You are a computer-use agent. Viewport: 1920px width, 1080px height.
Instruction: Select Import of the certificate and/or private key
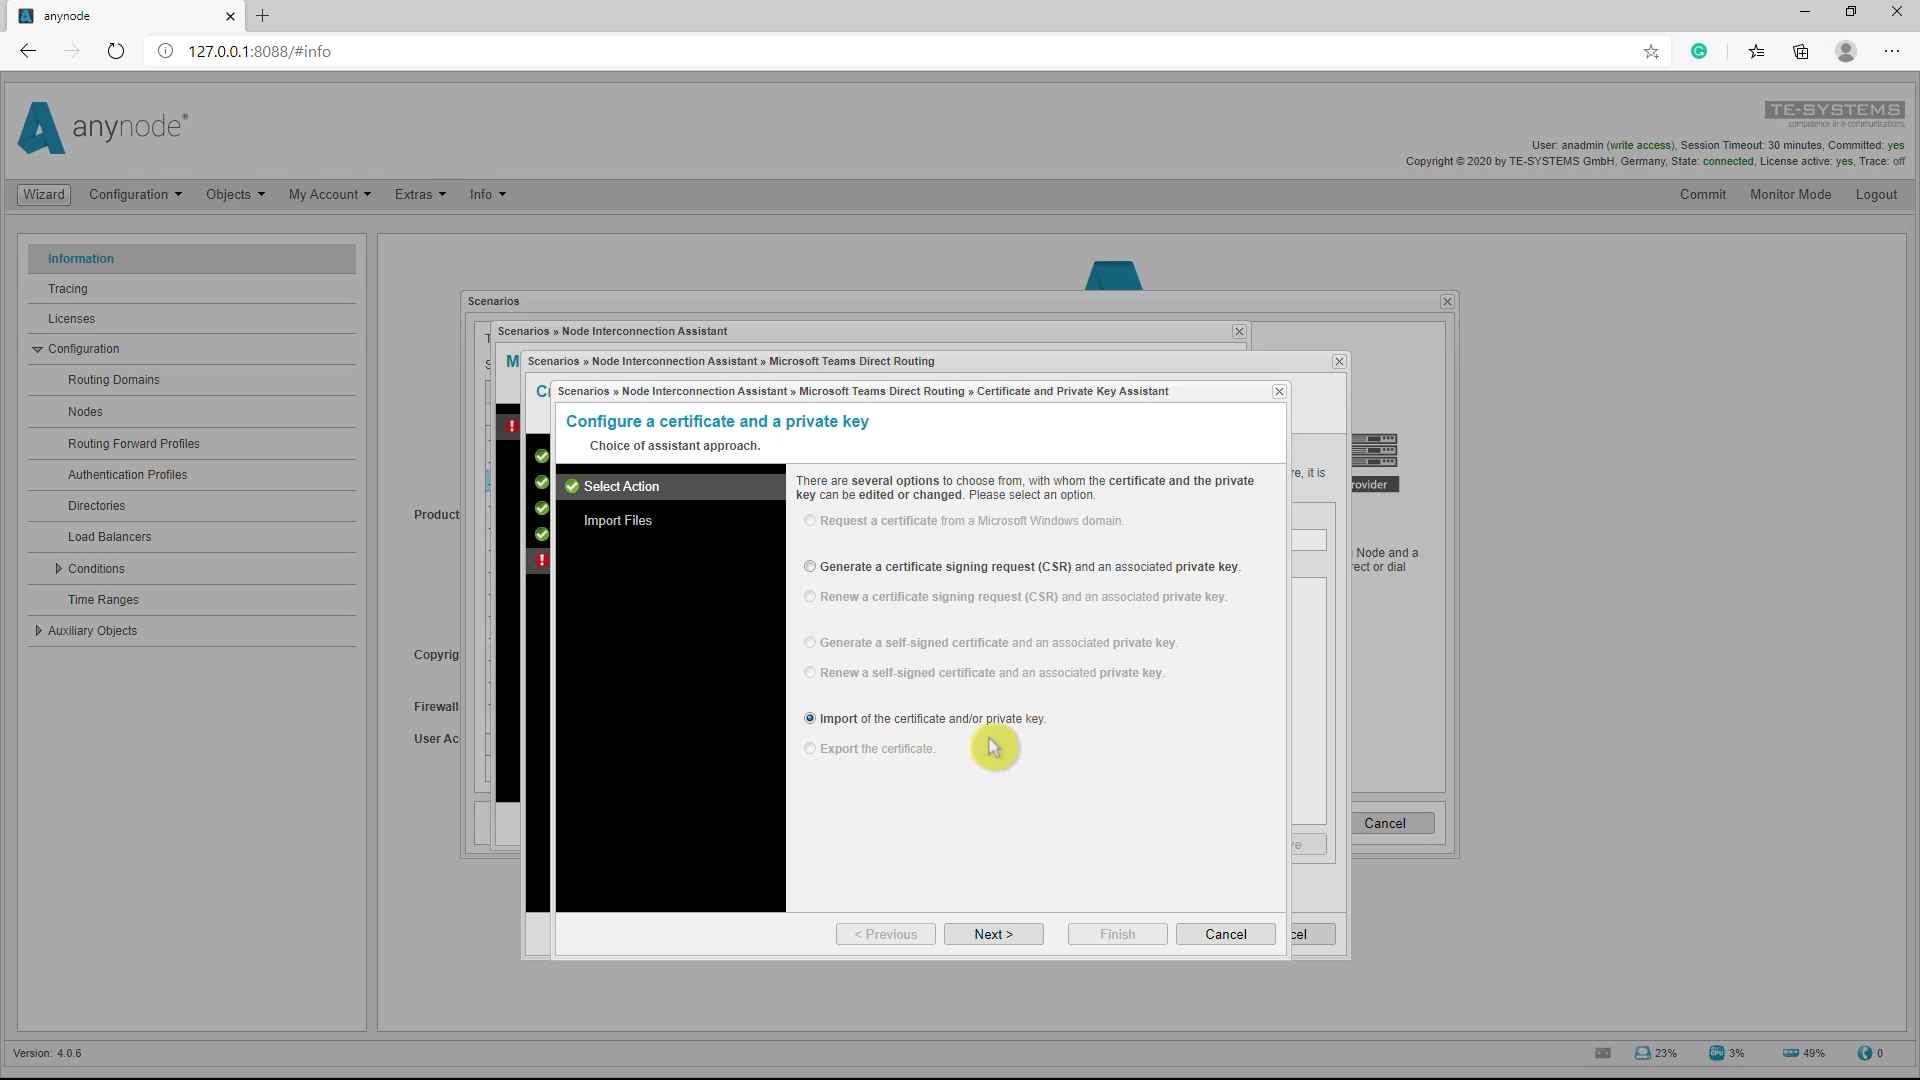[x=810, y=719]
